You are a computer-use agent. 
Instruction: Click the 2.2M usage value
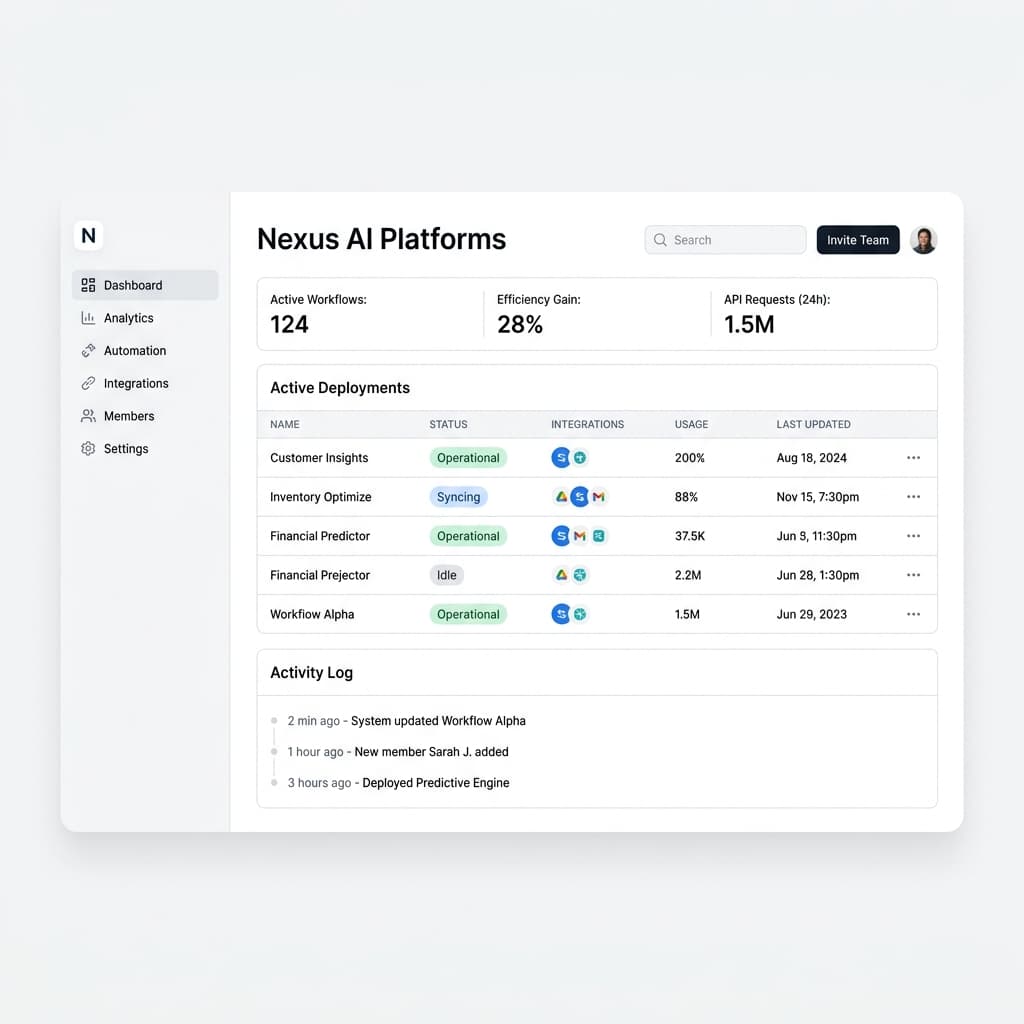pos(688,575)
